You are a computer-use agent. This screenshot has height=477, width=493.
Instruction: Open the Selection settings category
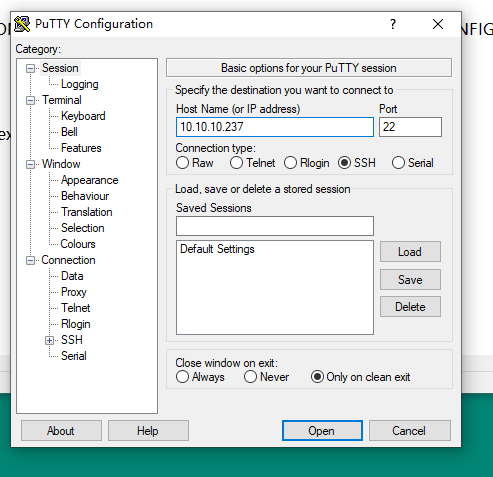click(x=83, y=228)
